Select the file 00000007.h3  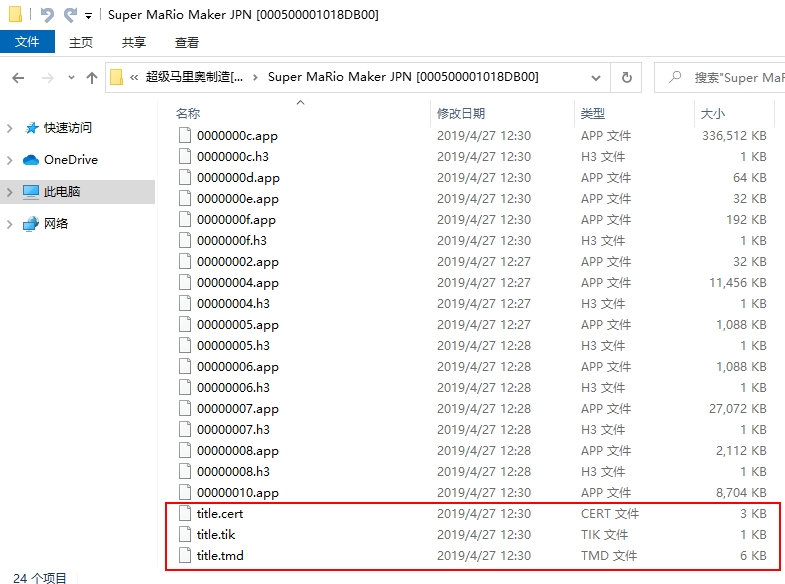click(x=233, y=430)
